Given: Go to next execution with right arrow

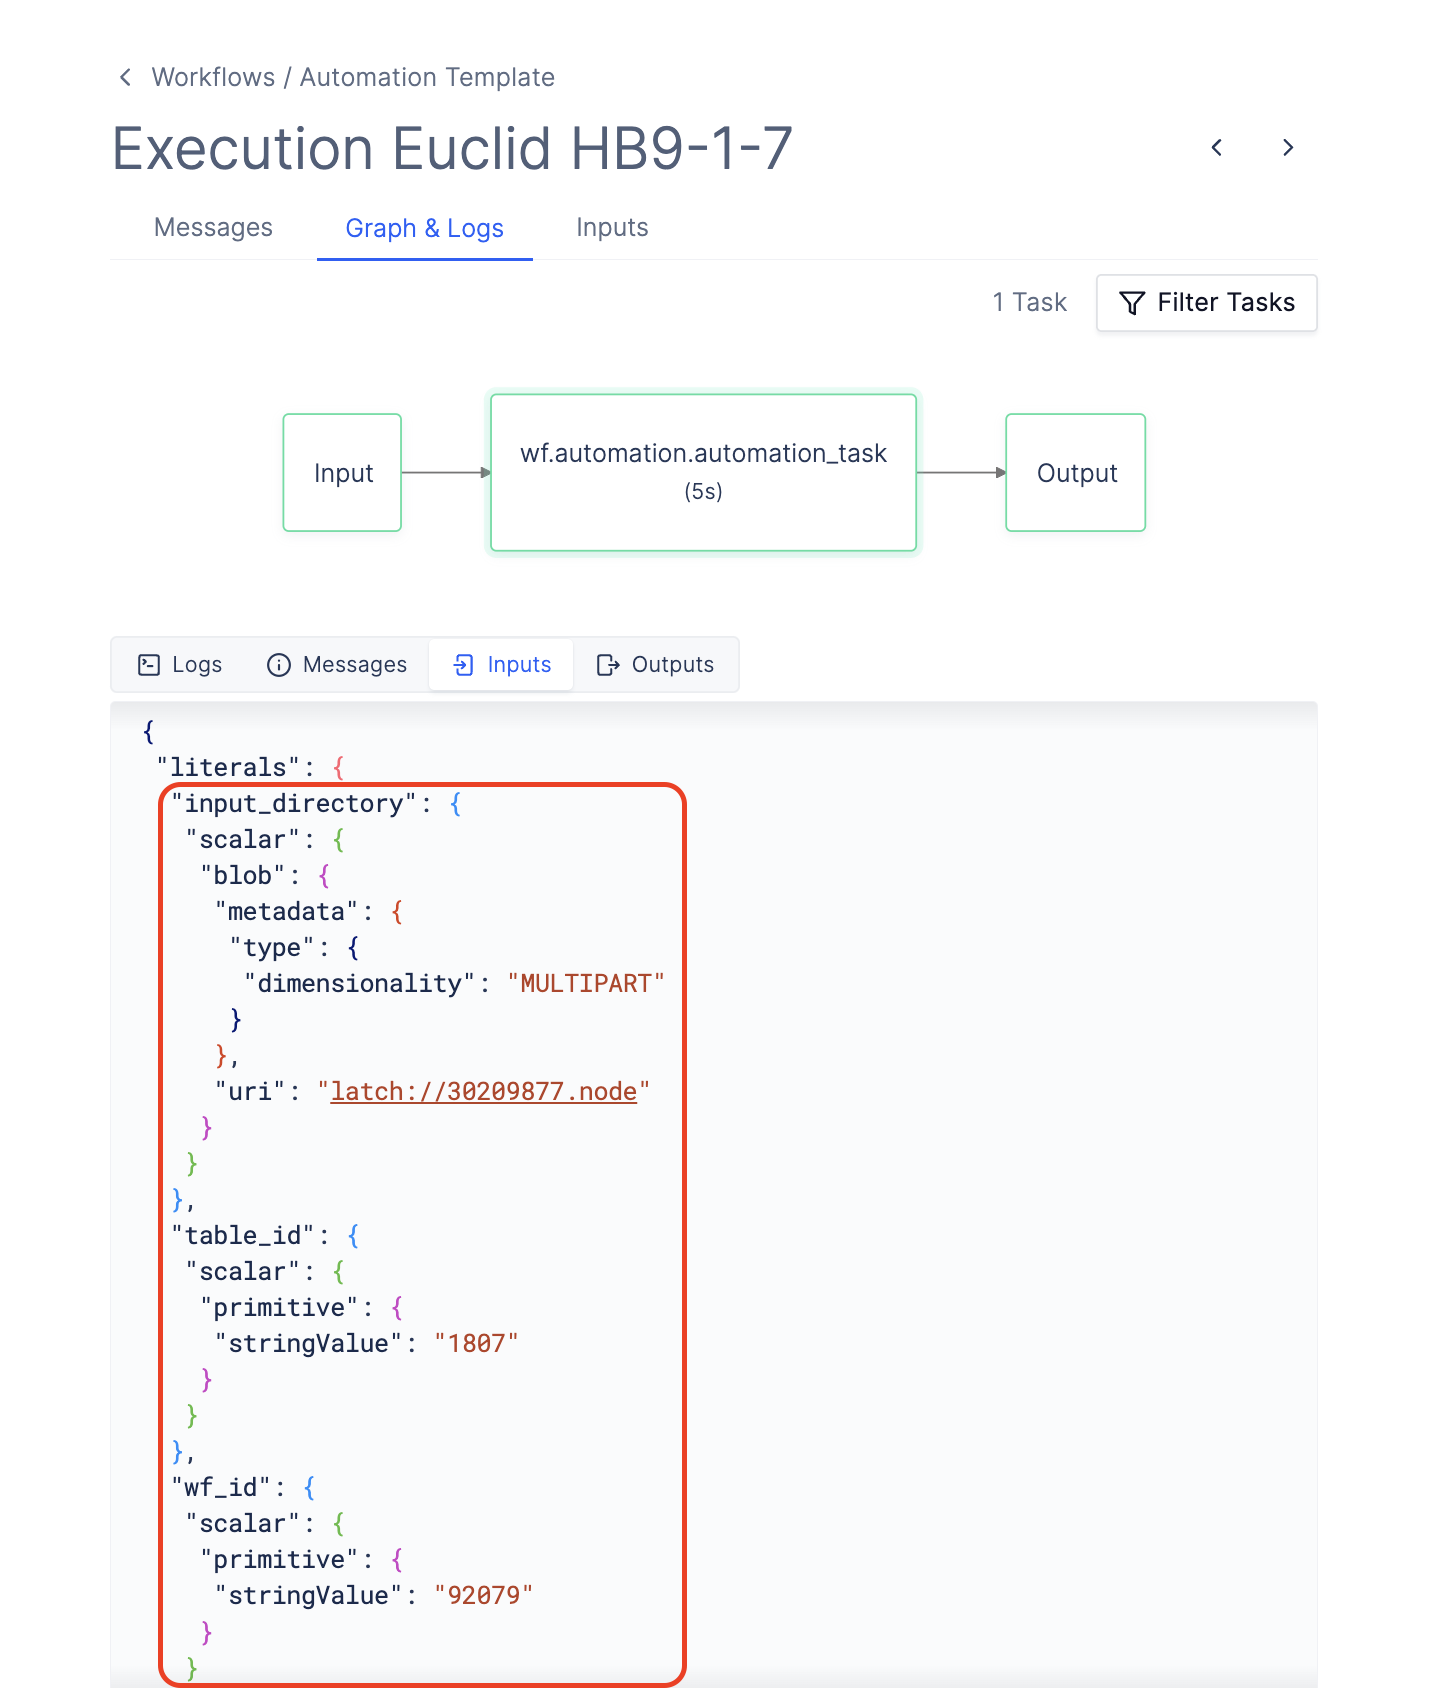Looking at the screenshot, I should (1288, 148).
